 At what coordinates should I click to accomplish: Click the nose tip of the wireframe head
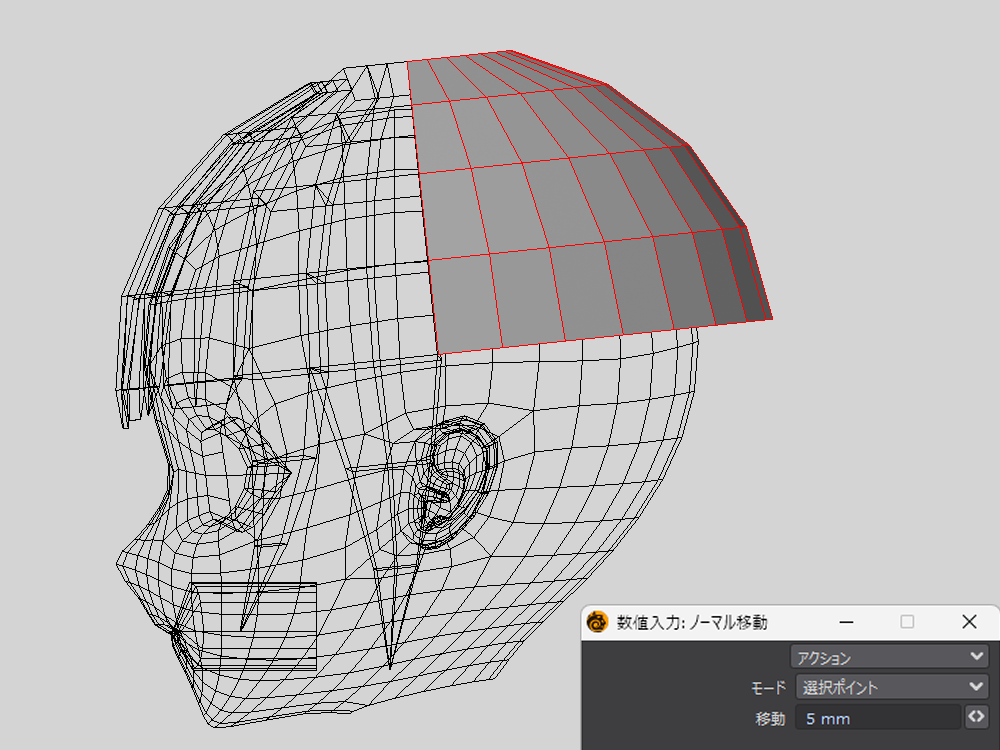pos(124,560)
